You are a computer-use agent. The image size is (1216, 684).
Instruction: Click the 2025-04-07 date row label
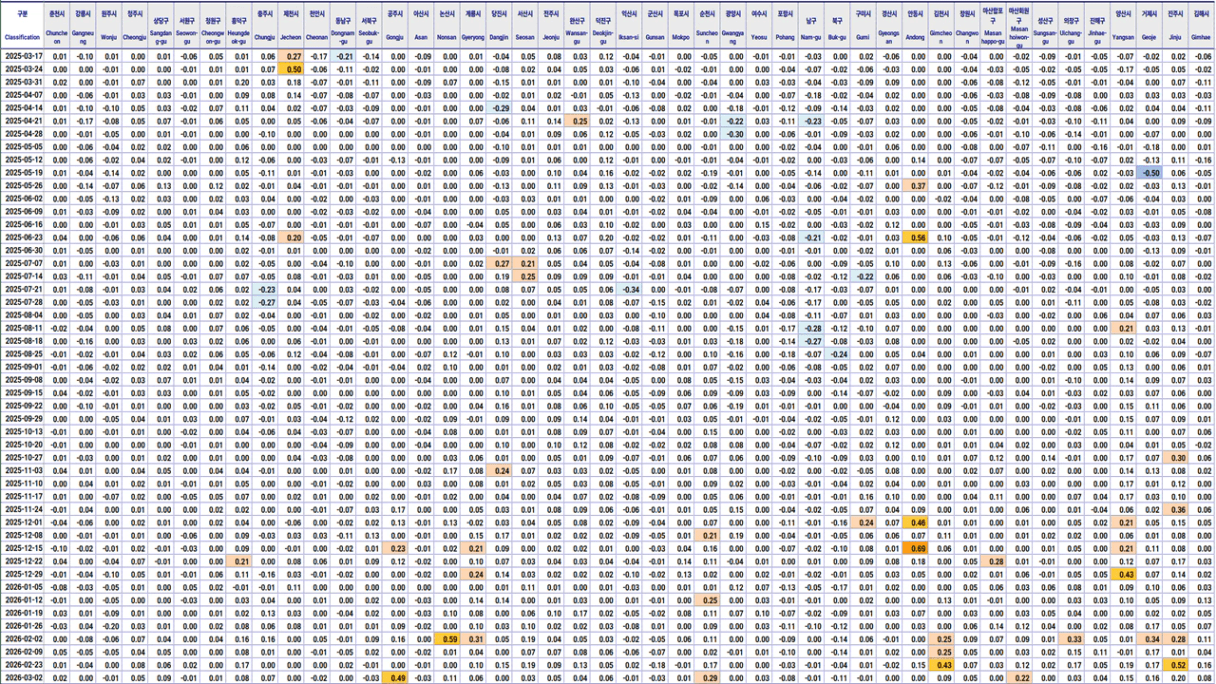point(23,95)
